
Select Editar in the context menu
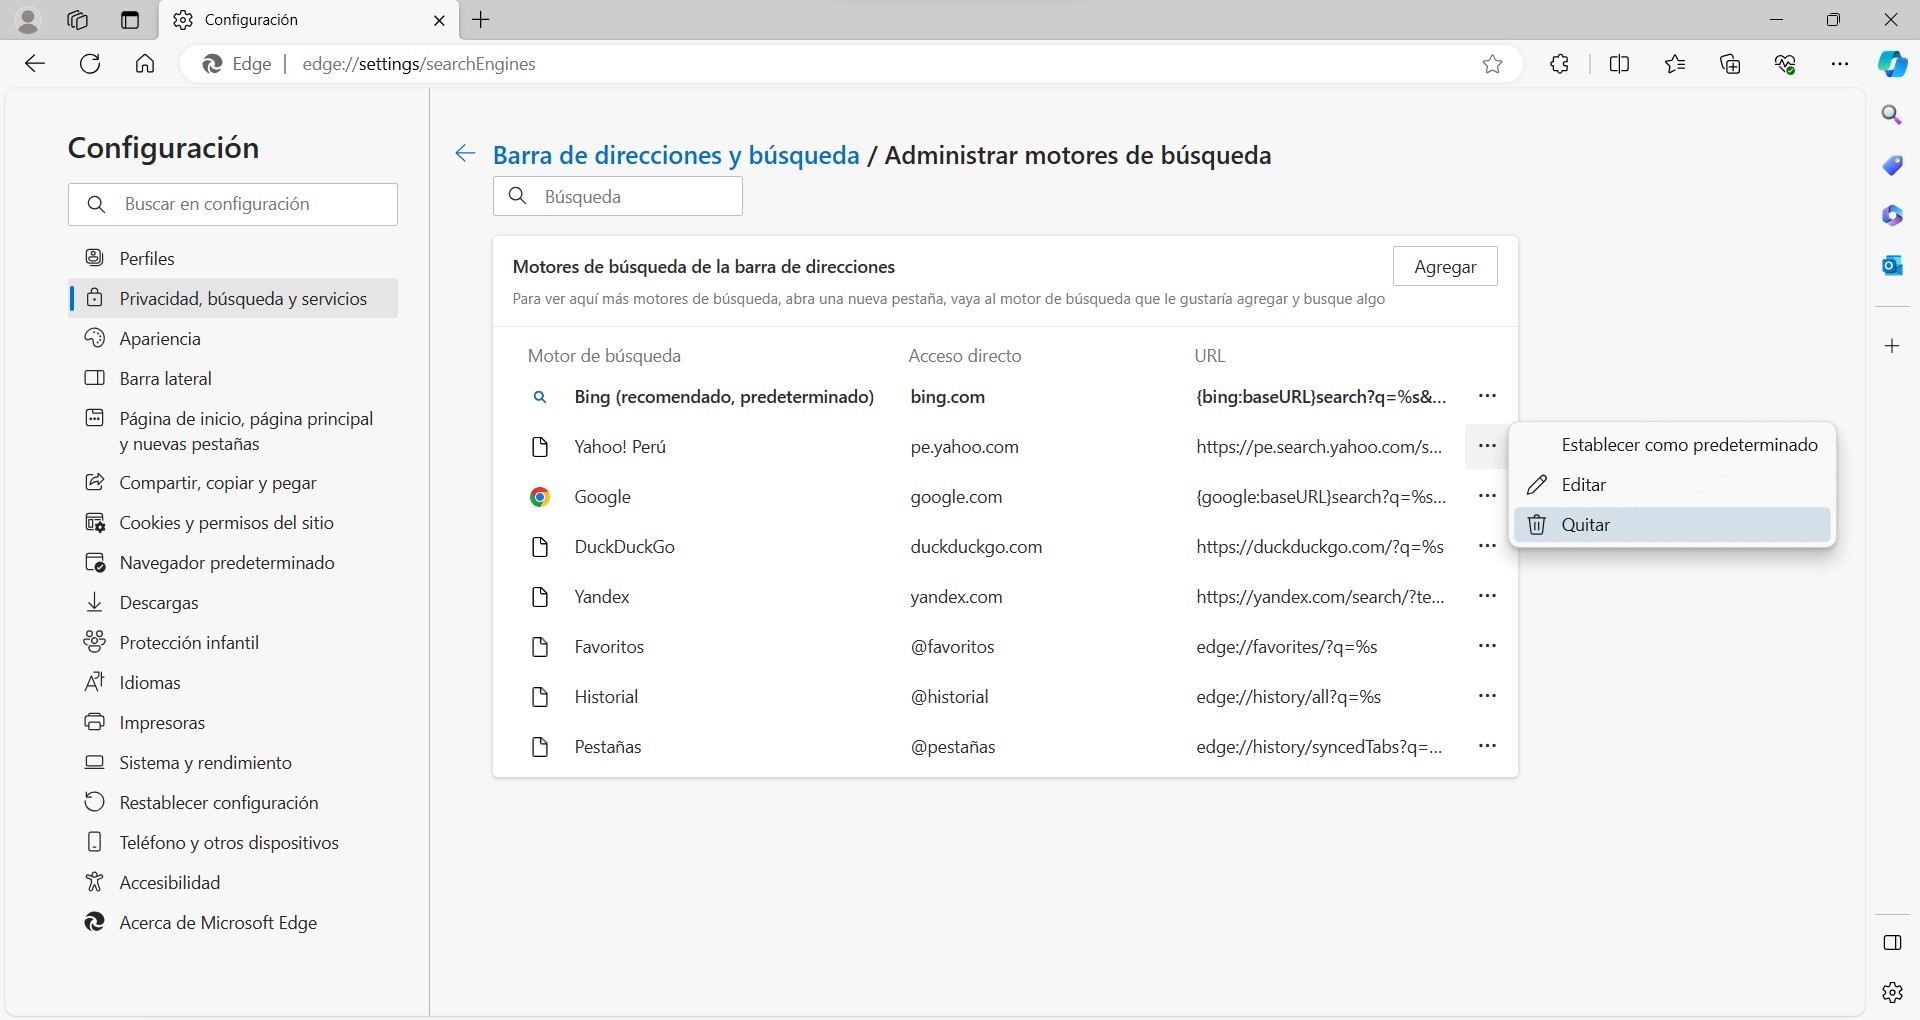coord(1672,485)
